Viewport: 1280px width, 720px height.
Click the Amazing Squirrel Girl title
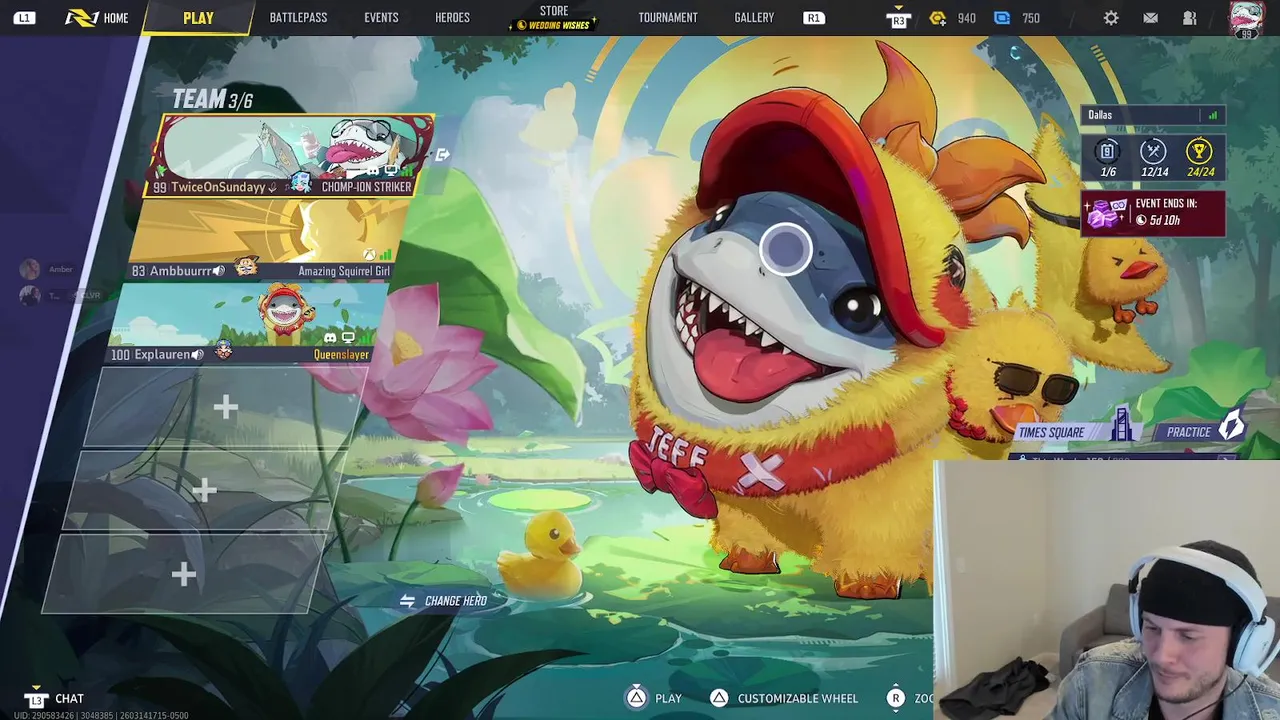(344, 271)
